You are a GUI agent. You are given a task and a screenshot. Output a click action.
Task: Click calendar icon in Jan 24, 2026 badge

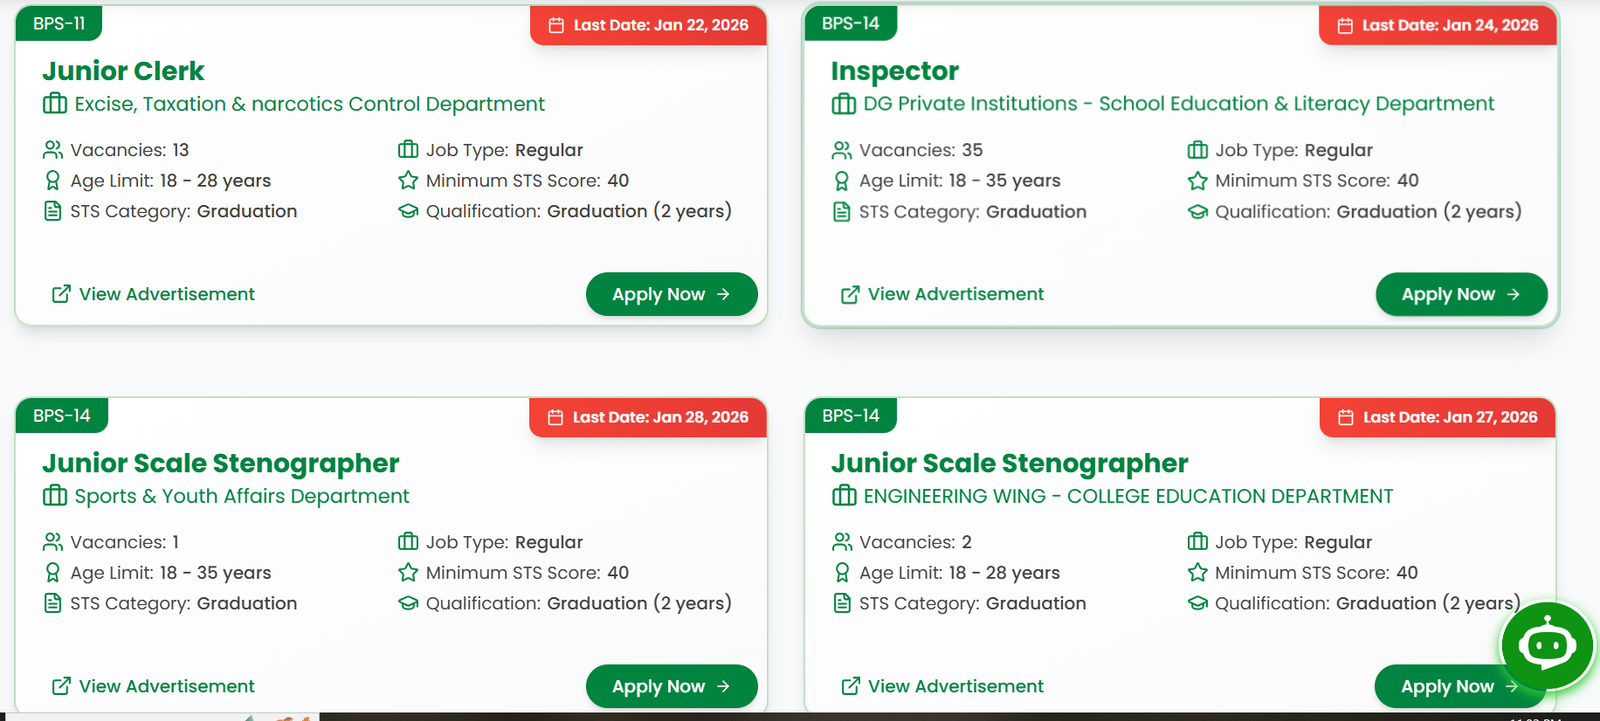[1345, 25]
